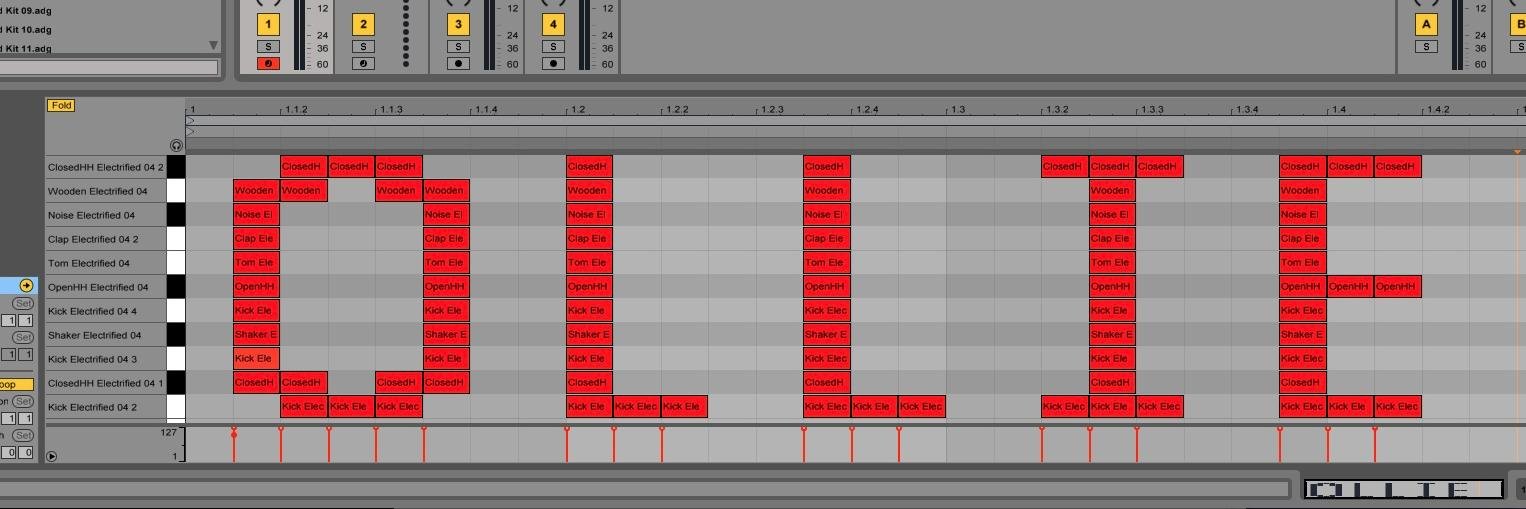This screenshot has height=509, width=1526.
Task: Solo track 1 with its S button
Action: 268,47
